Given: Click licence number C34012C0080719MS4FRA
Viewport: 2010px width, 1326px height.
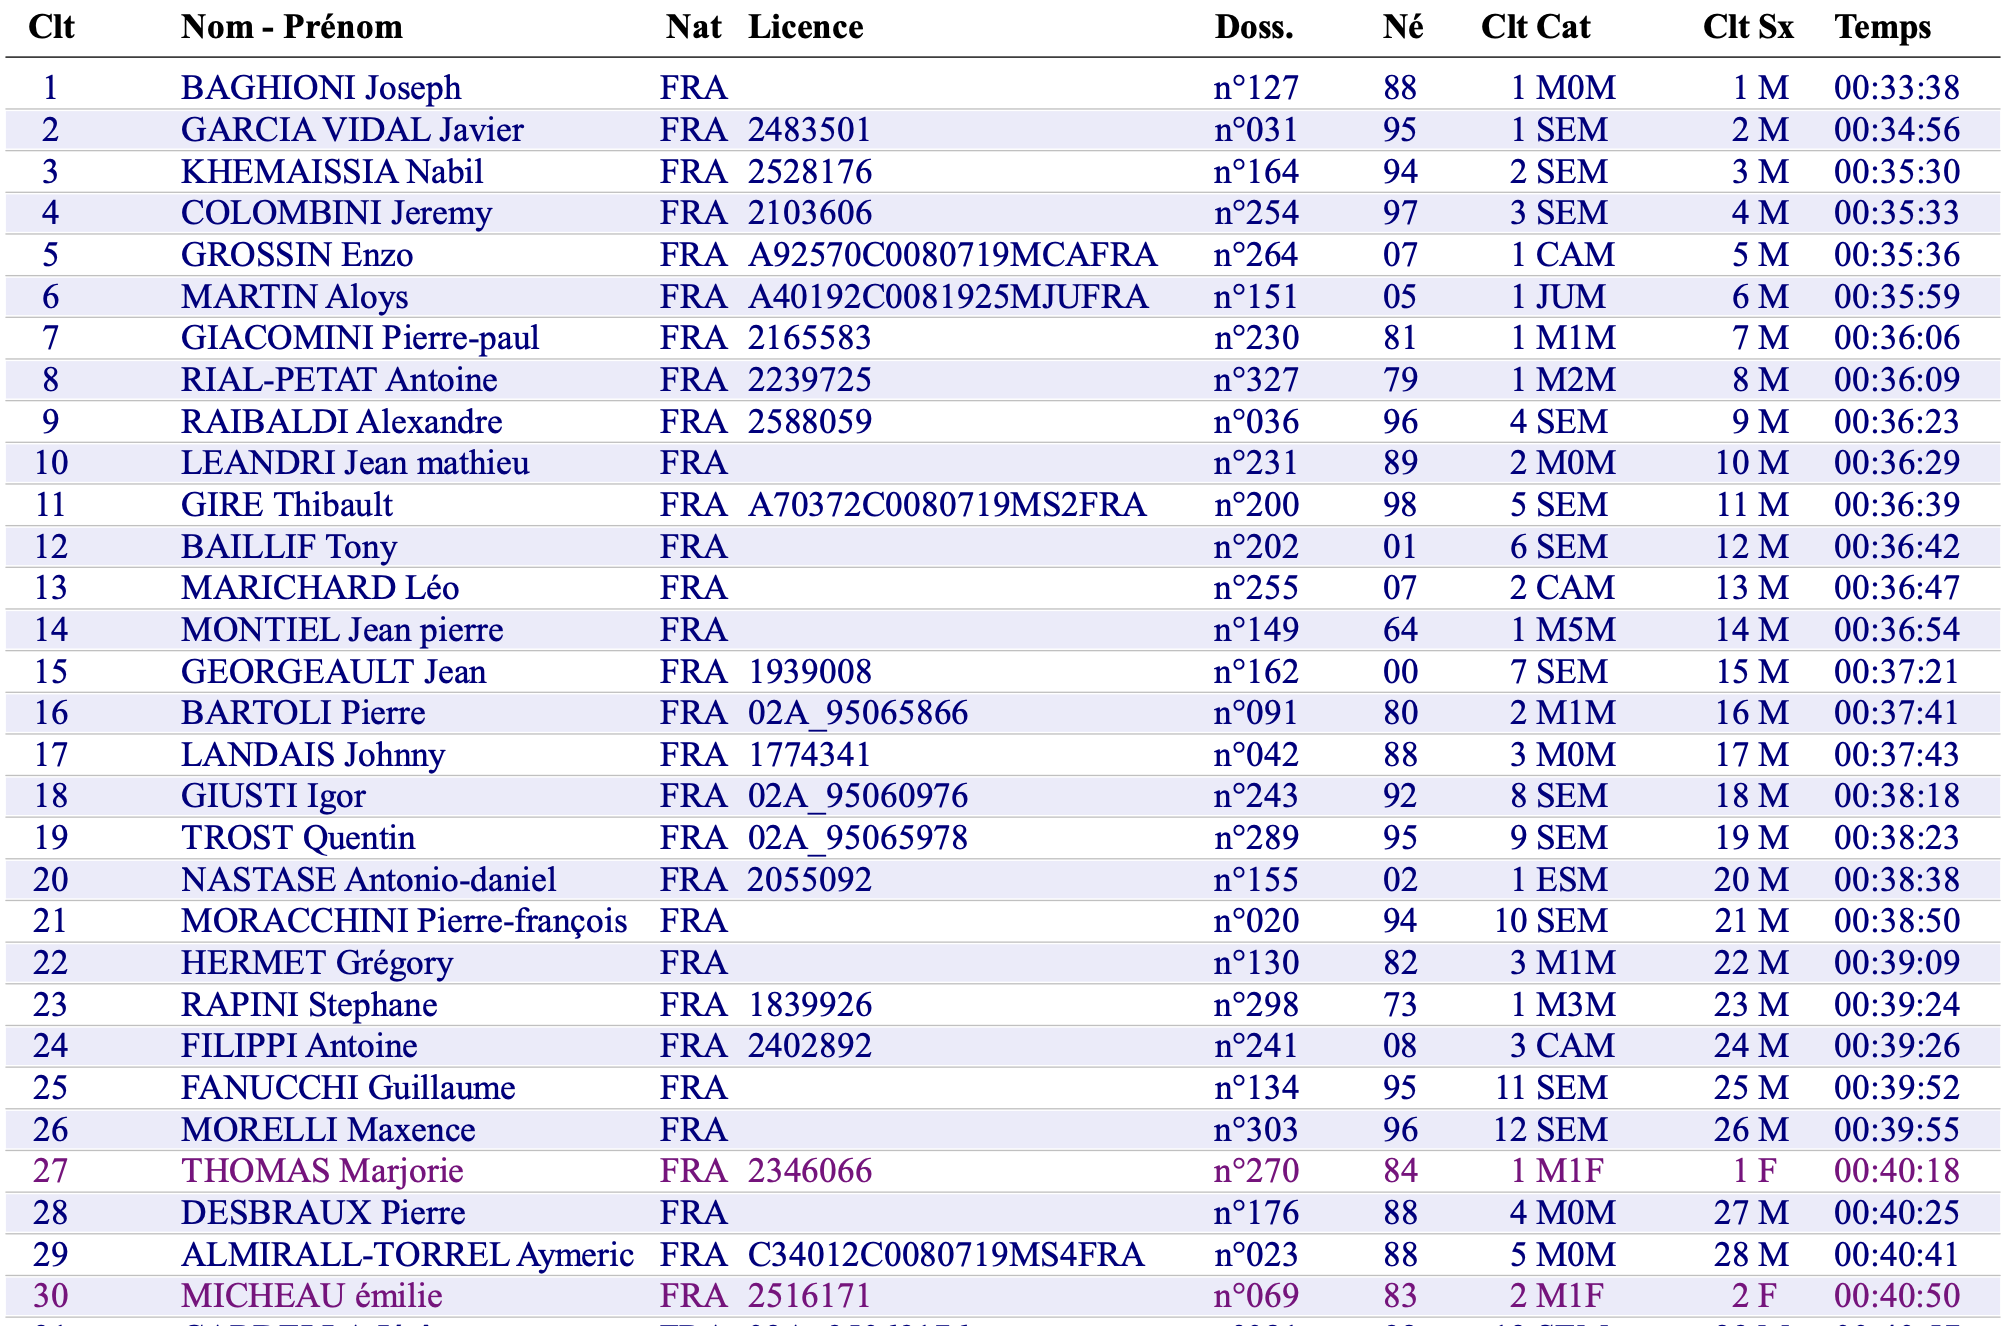Looking at the screenshot, I should 945,1255.
